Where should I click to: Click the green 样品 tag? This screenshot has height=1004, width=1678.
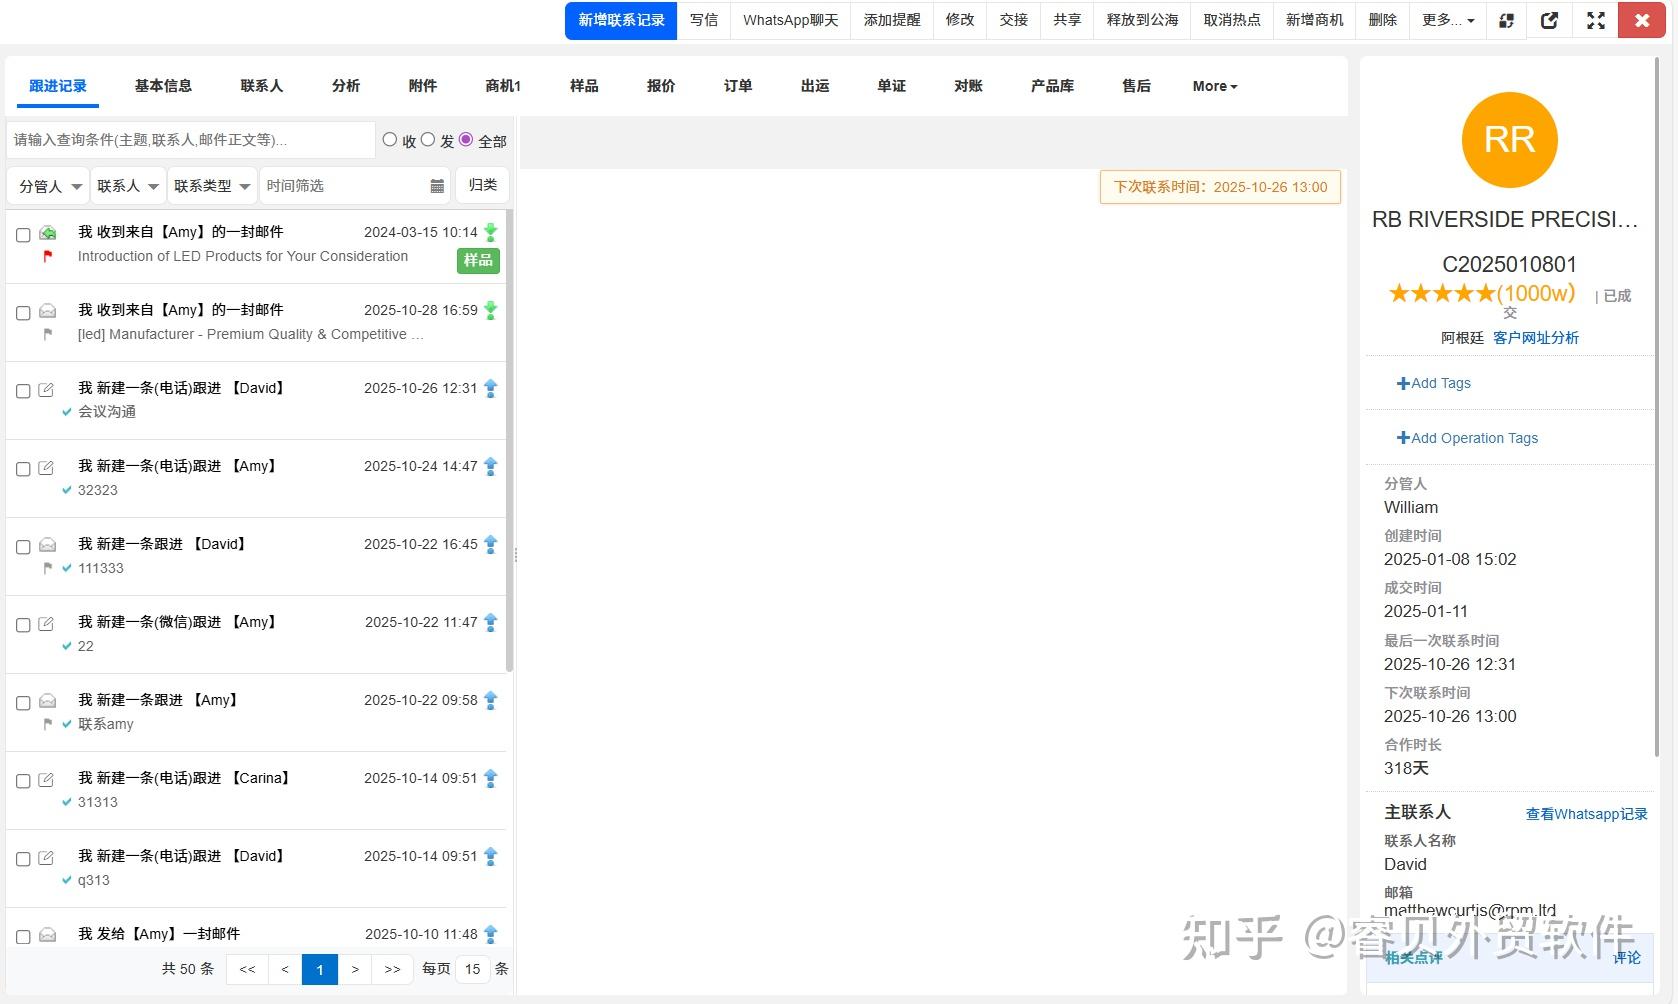pos(478,261)
